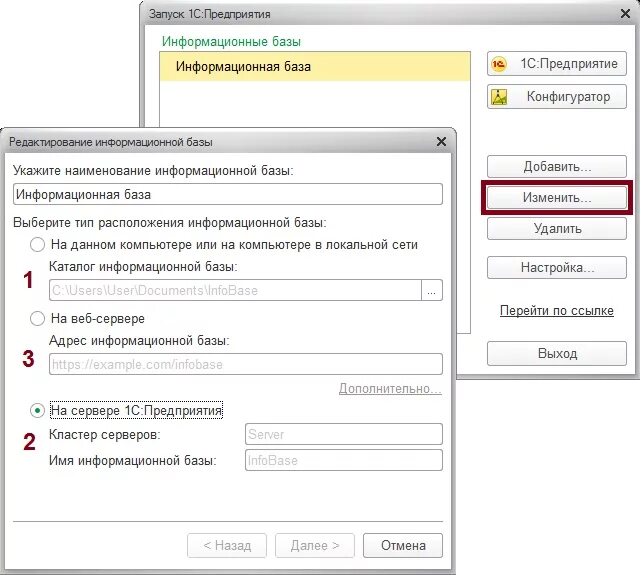Follow the 'Перейти по ссылке' link
Viewport: 641px width, 575px height.
click(557, 311)
